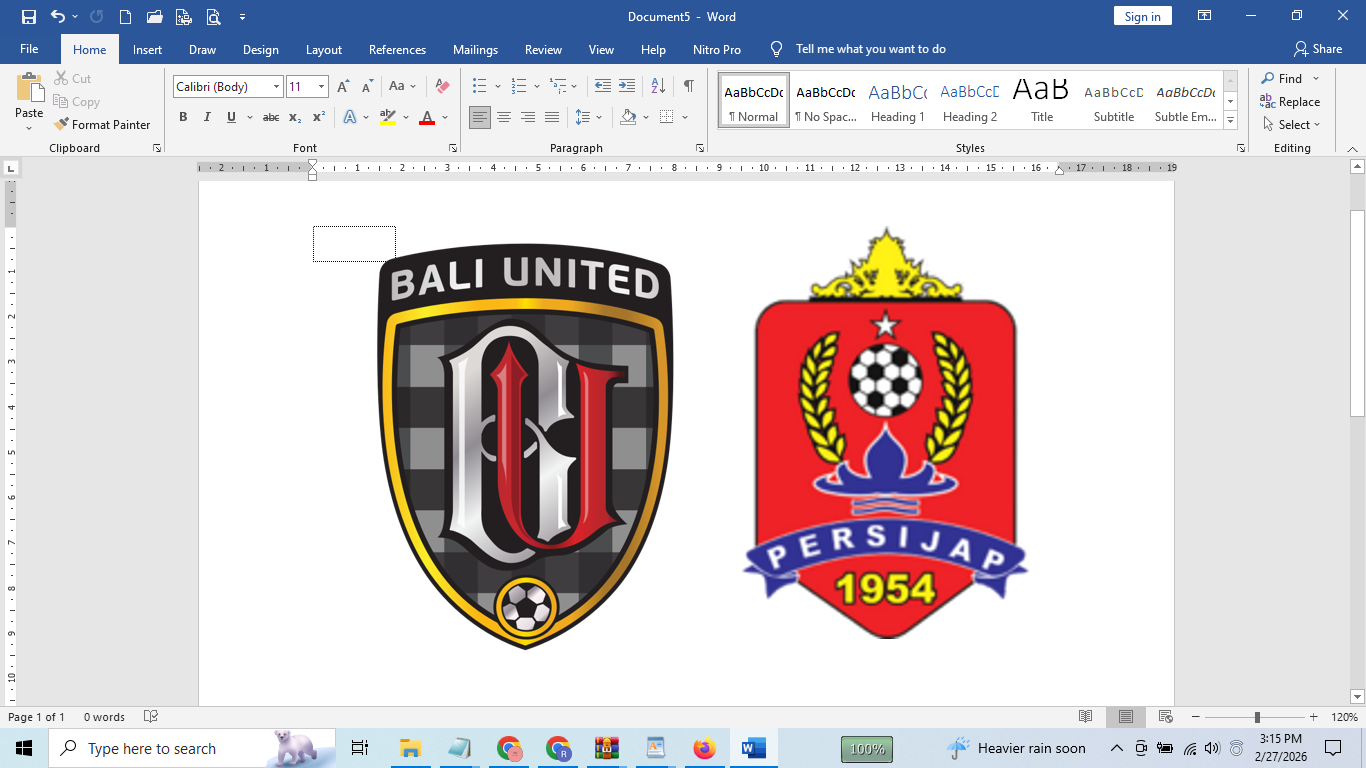Apply the Heading 1 style
This screenshot has height=768, width=1366.
tap(897, 100)
